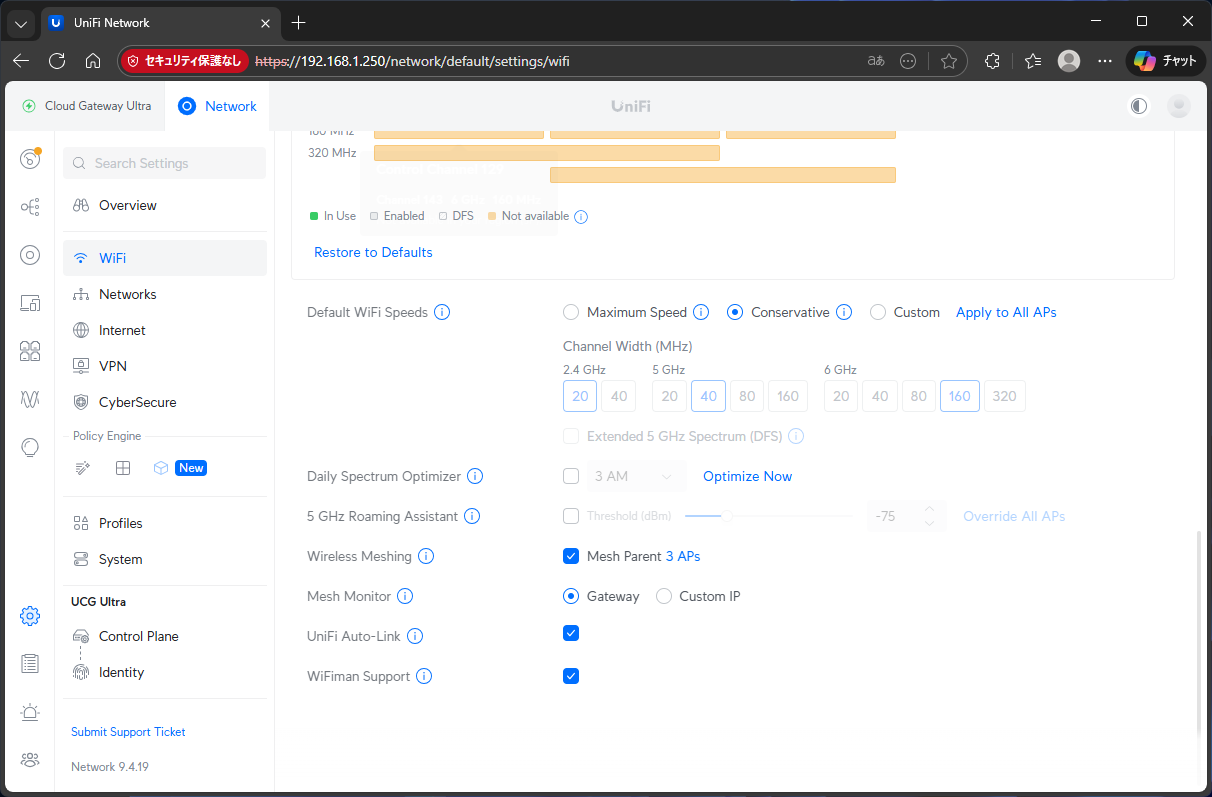The image size is (1212, 797).
Task: Click the info icon beside Daily Spectrum Optimizer
Action: pos(475,476)
